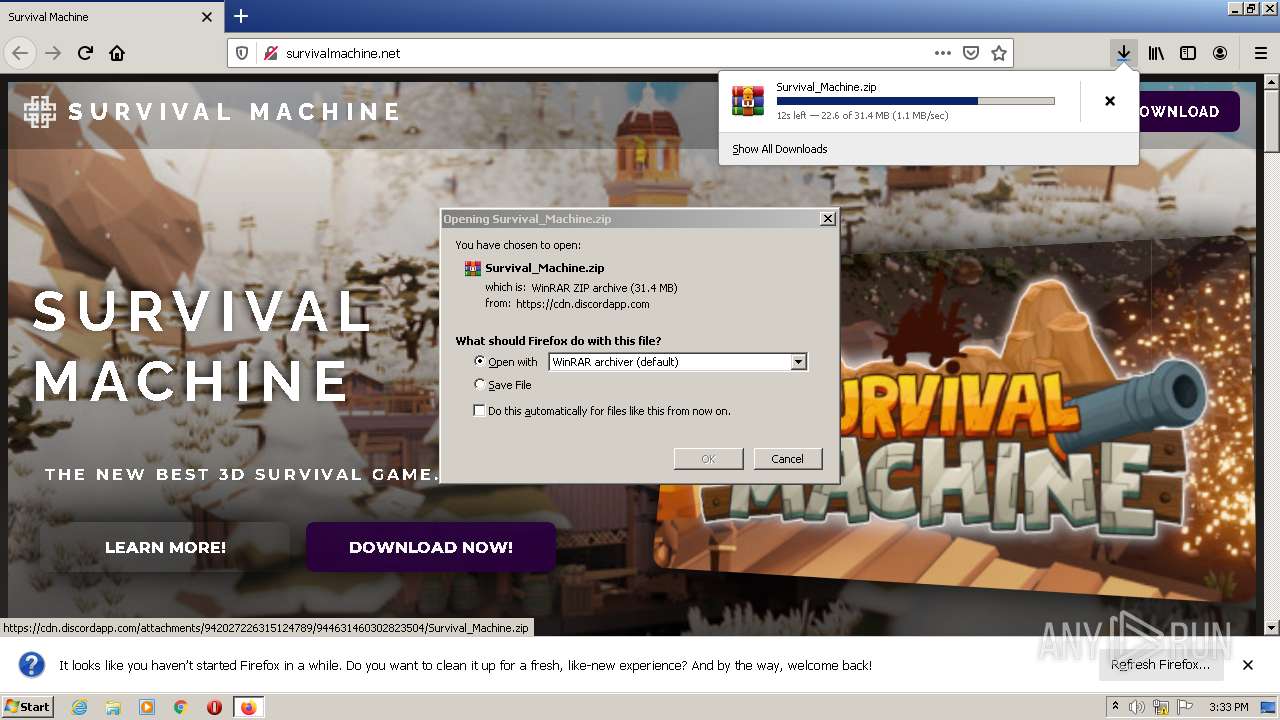Click the blue question mark info icon

point(32,665)
